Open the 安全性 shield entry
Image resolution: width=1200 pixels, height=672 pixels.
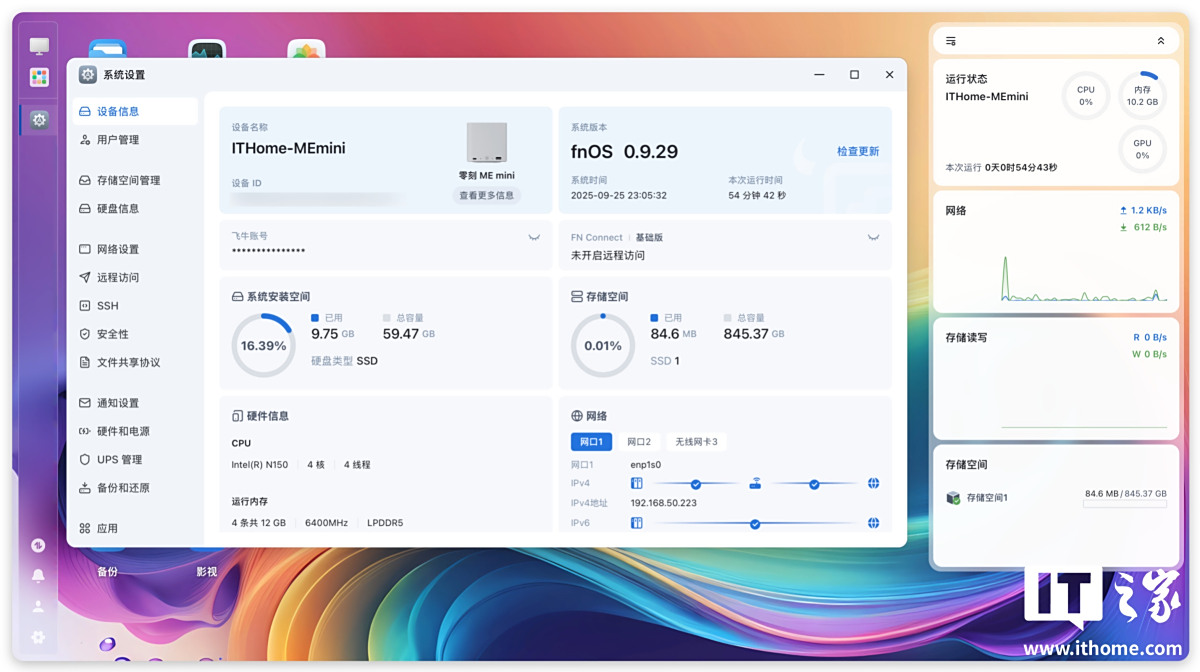click(x=112, y=334)
